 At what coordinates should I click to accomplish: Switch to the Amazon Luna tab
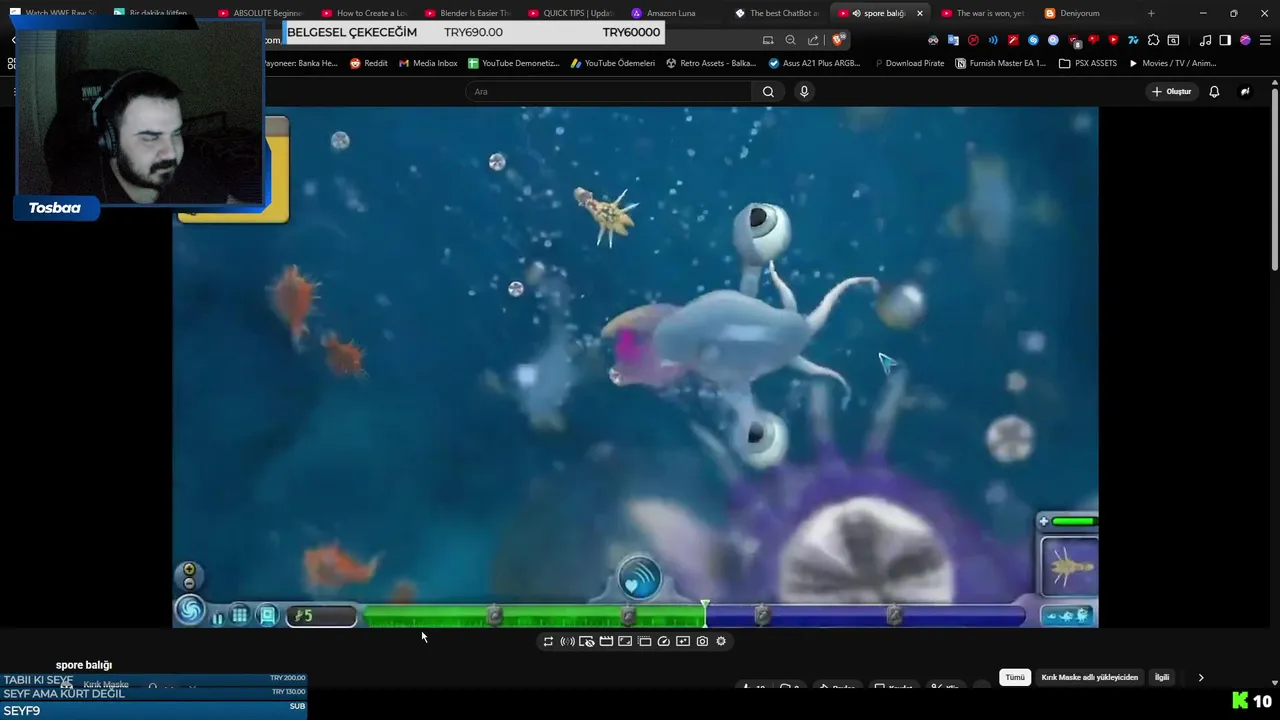(671, 13)
